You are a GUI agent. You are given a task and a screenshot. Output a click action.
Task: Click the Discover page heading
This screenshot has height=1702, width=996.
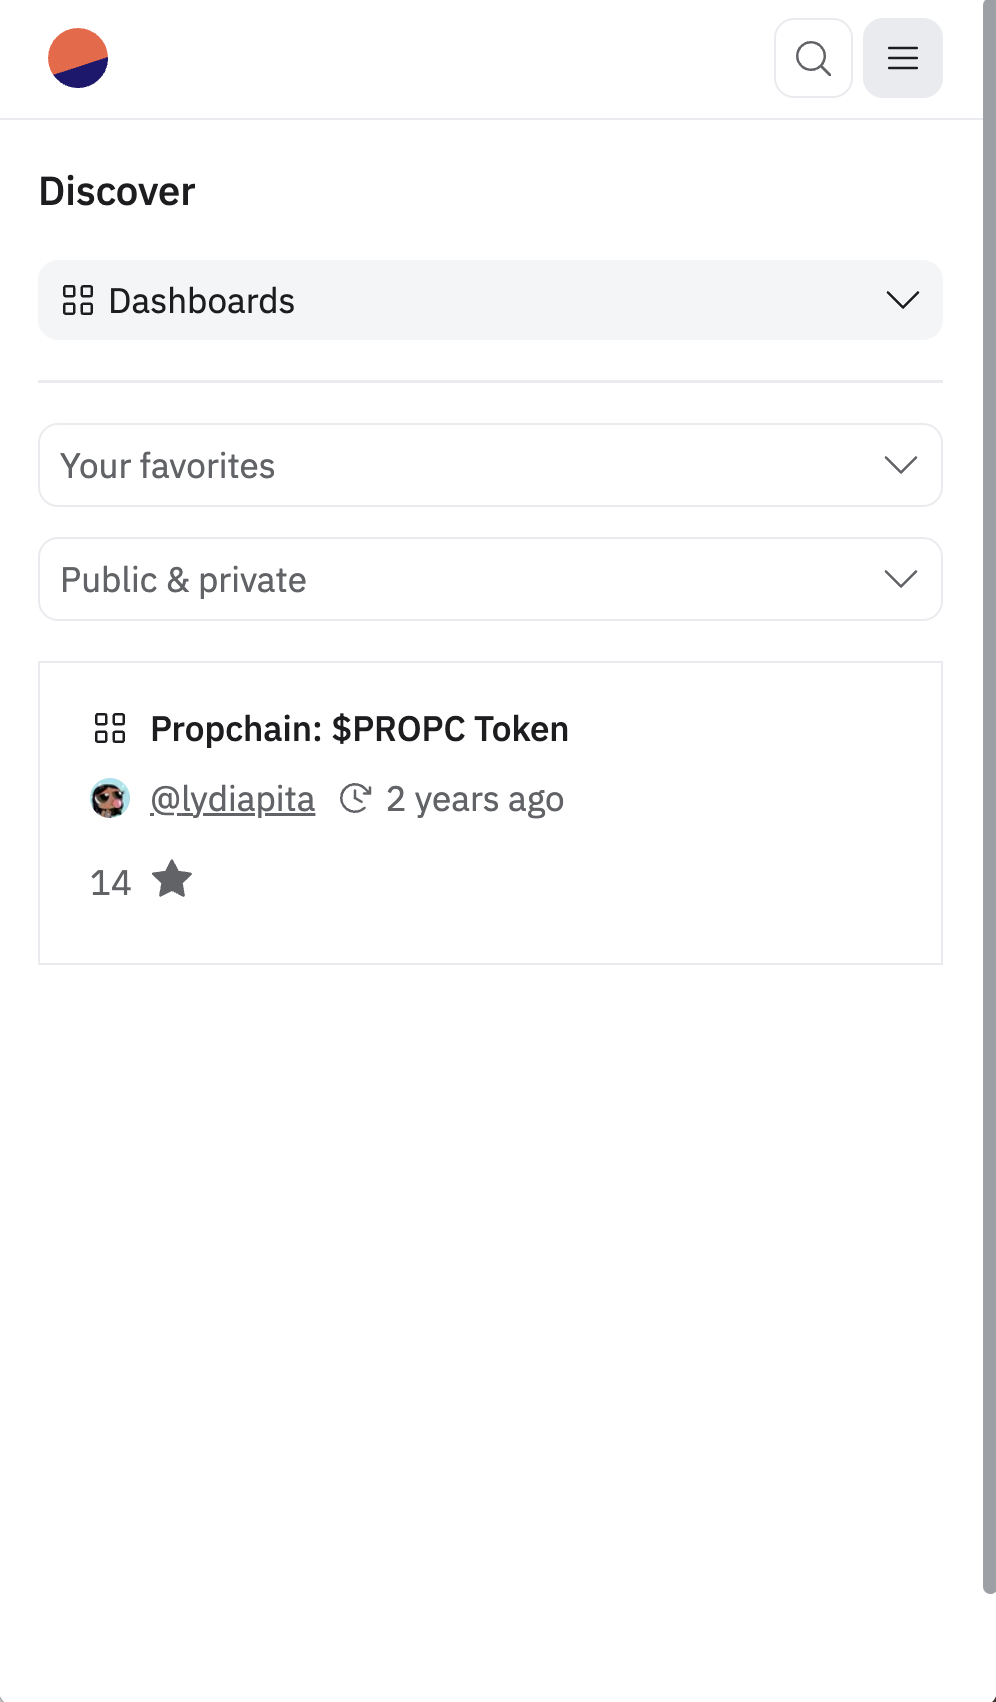pos(117,191)
